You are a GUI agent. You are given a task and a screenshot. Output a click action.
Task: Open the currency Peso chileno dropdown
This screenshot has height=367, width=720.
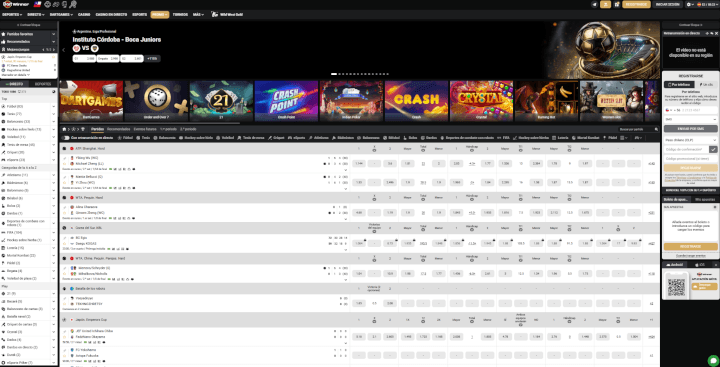tap(691, 140)
